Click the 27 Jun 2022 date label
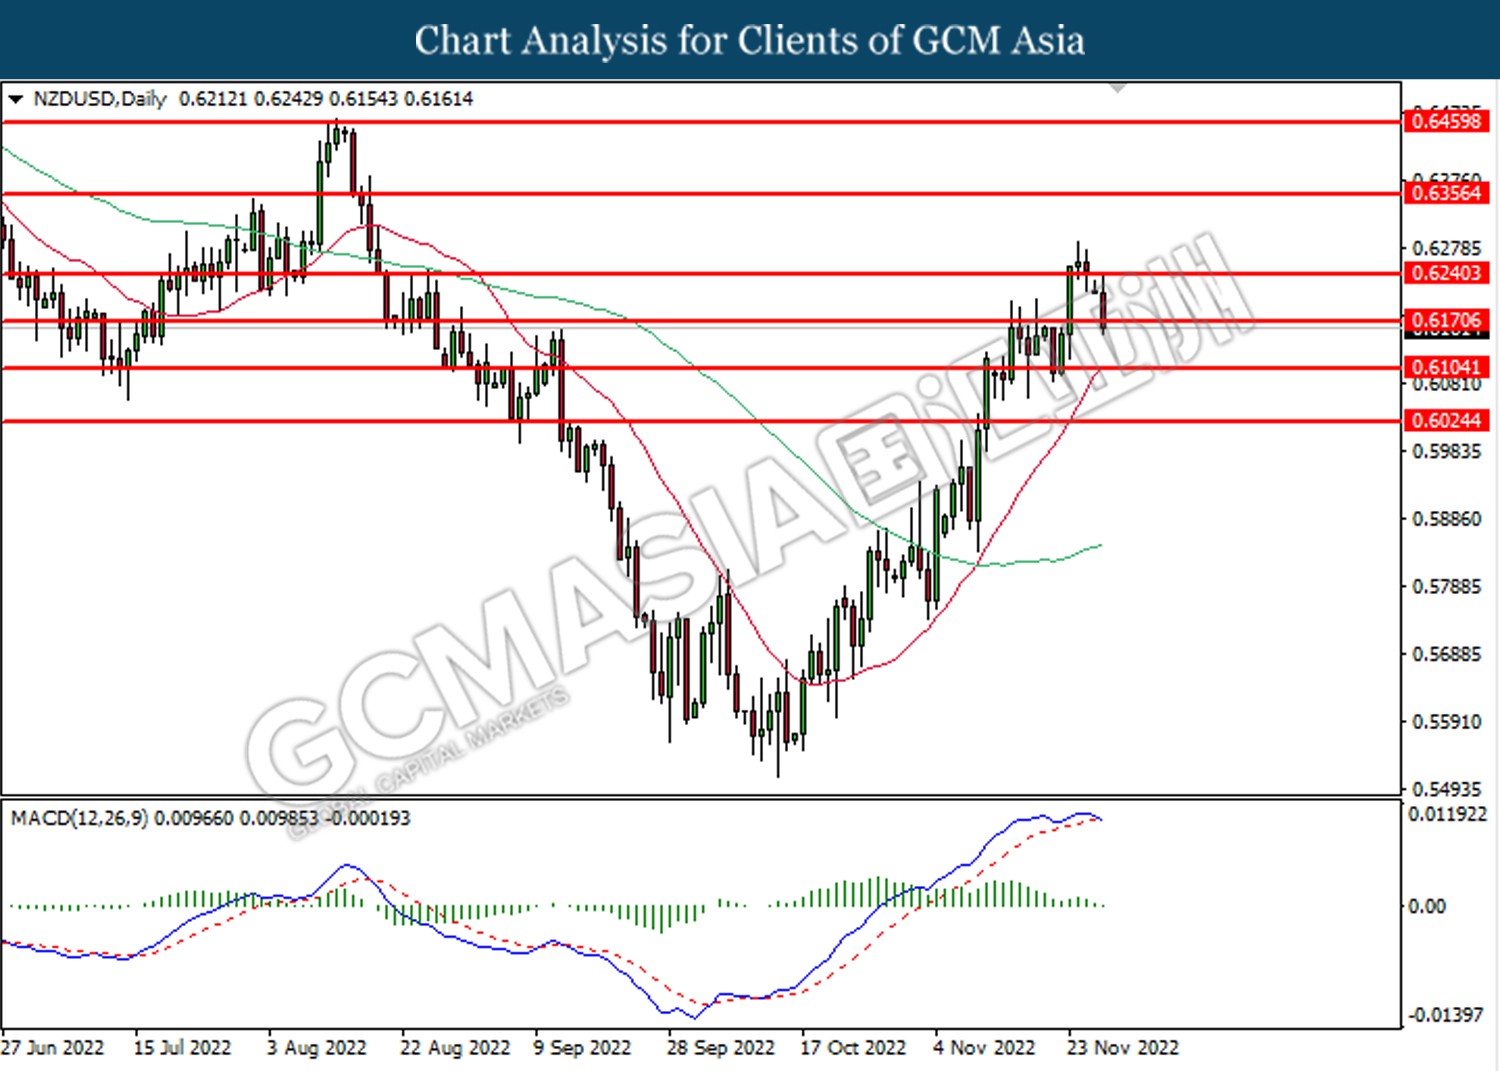 pyautogui.click(x=53, y=1047)
